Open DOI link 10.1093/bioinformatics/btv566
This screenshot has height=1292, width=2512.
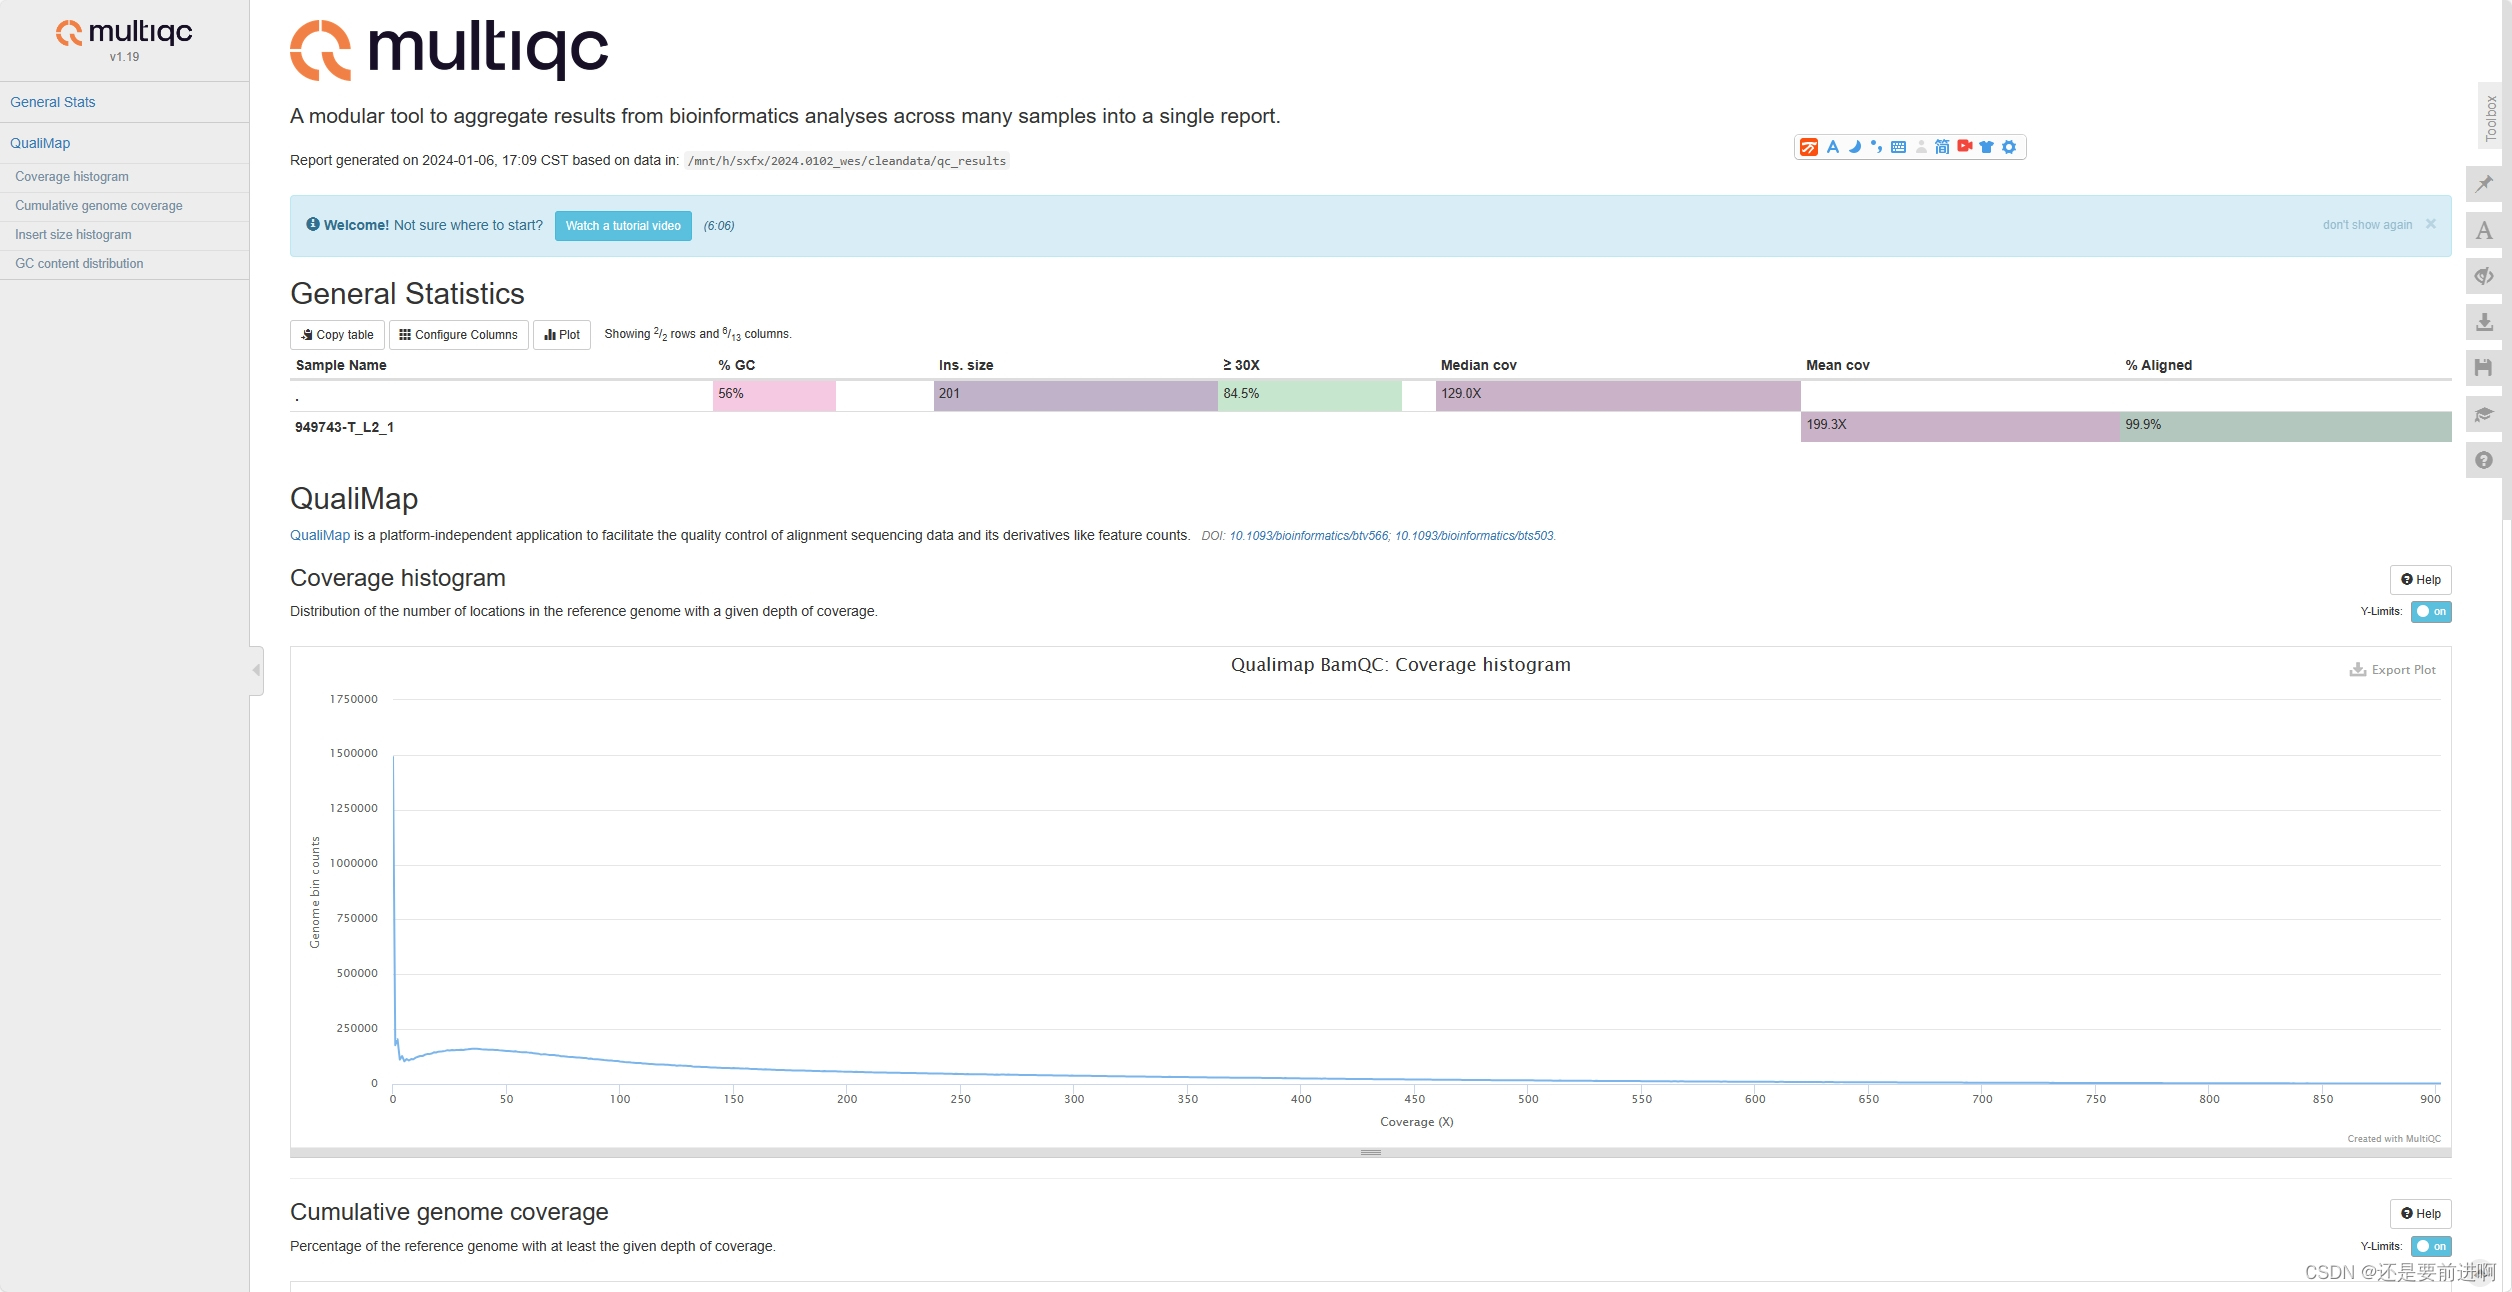pos(1308,536)
